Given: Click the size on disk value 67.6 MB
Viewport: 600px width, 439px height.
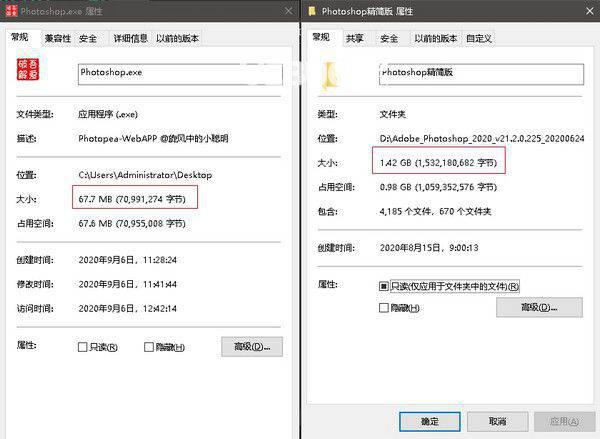Looking at the screenshot, I should click(x=132, y=224).
